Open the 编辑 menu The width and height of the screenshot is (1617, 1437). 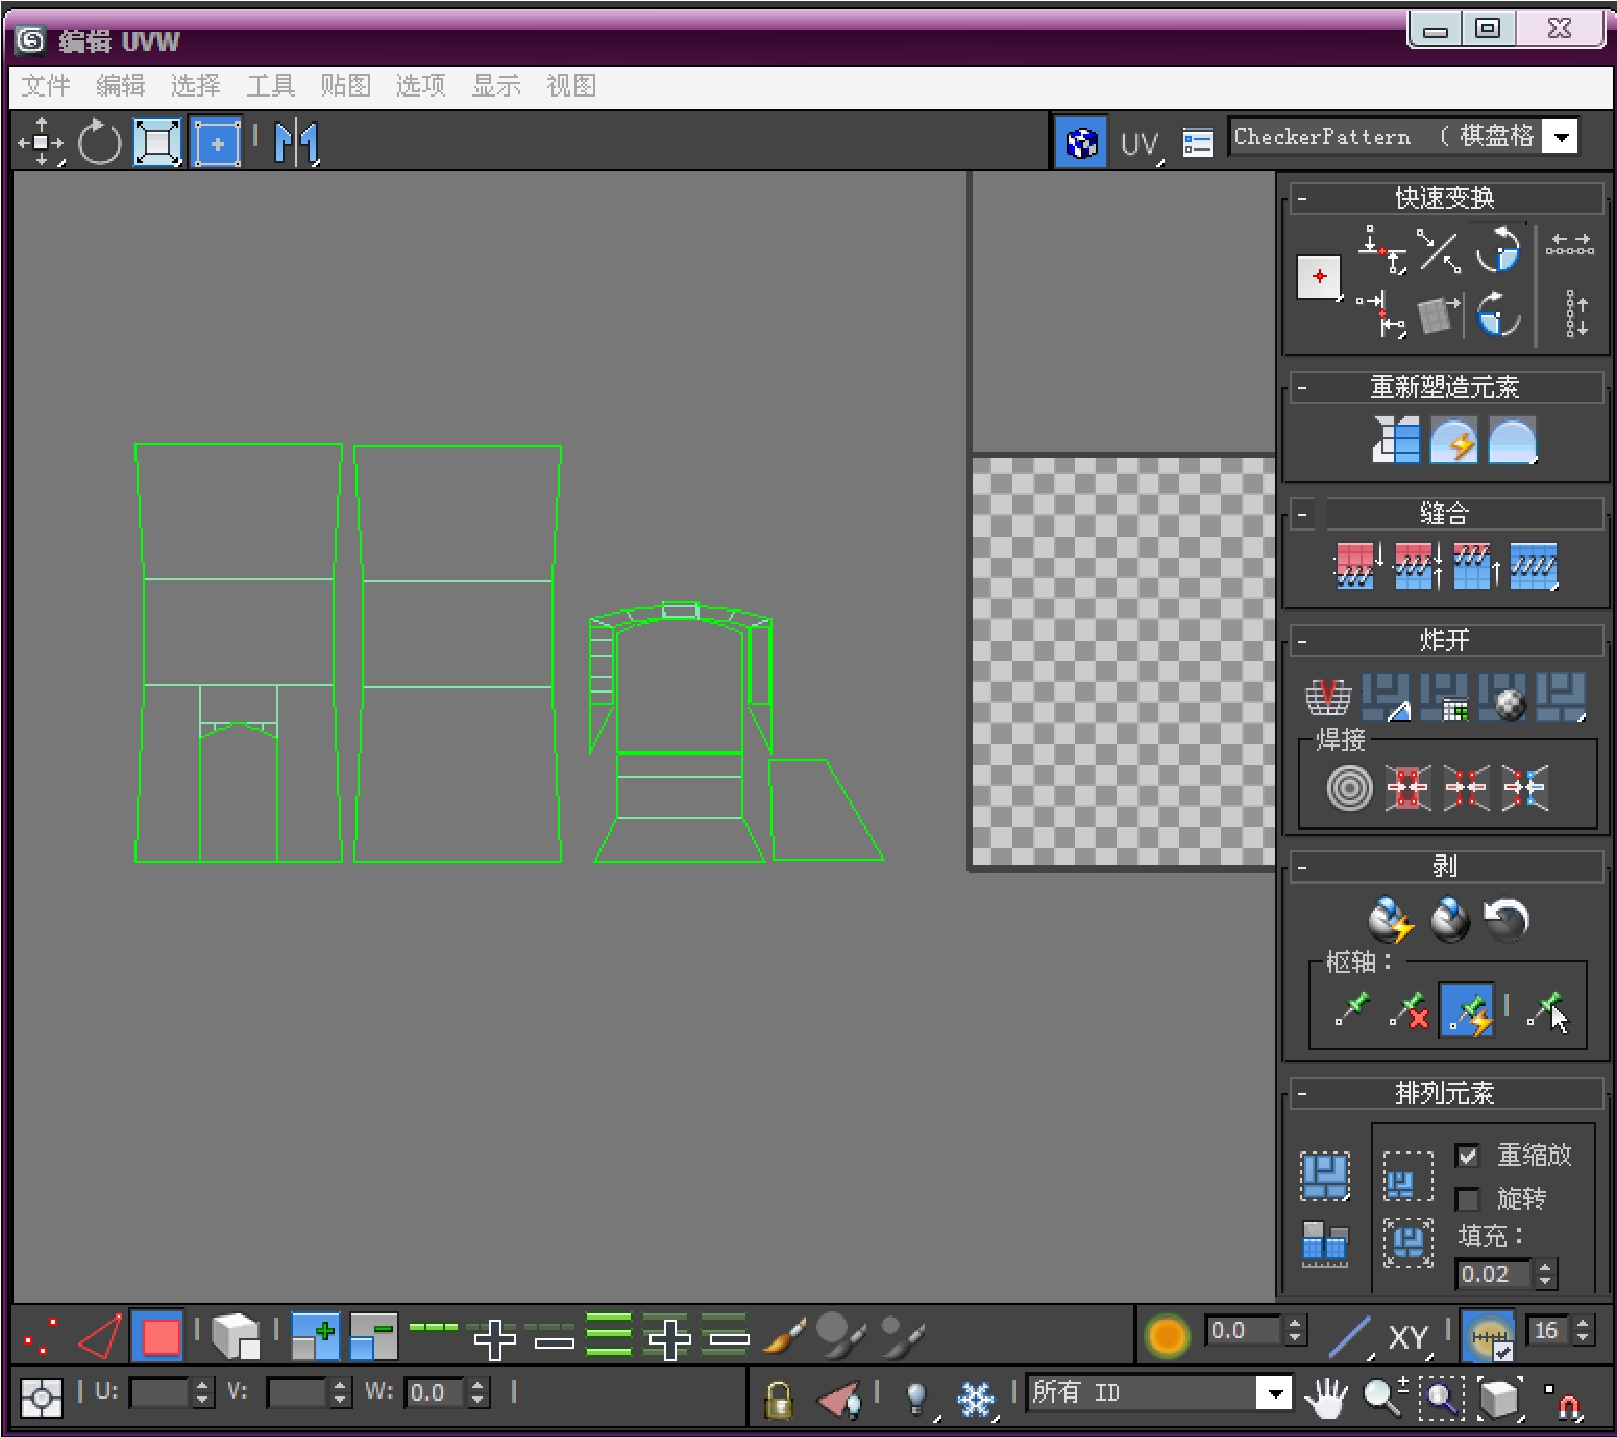pyautogui.click(x=121, y=86)
